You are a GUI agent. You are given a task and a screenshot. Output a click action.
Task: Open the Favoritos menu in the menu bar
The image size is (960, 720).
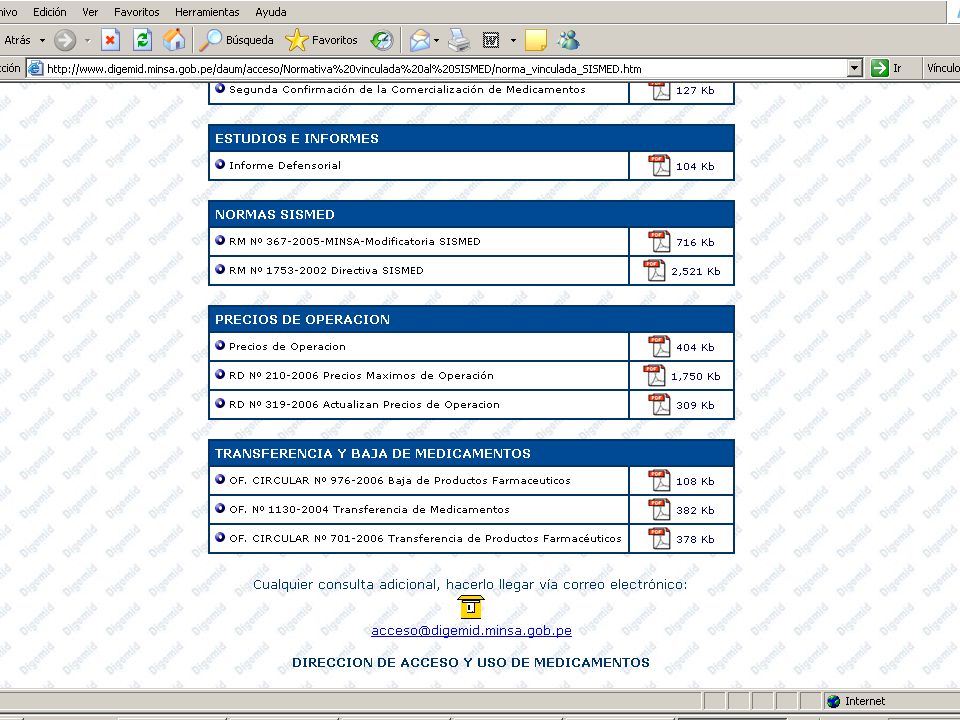pos(137,12)
